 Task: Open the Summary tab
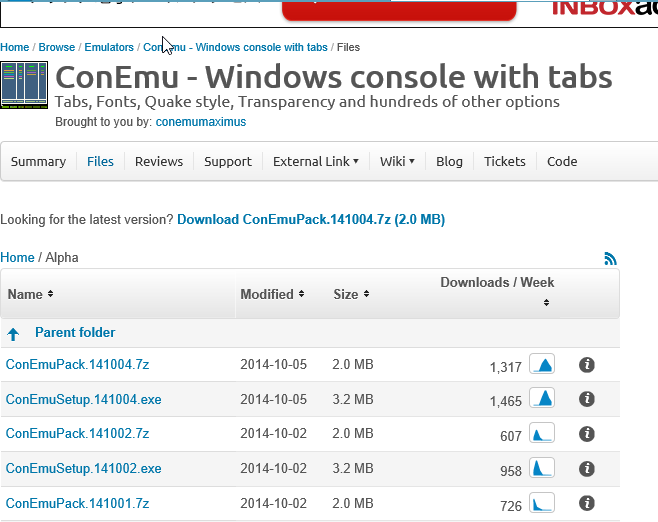point(38,162)
